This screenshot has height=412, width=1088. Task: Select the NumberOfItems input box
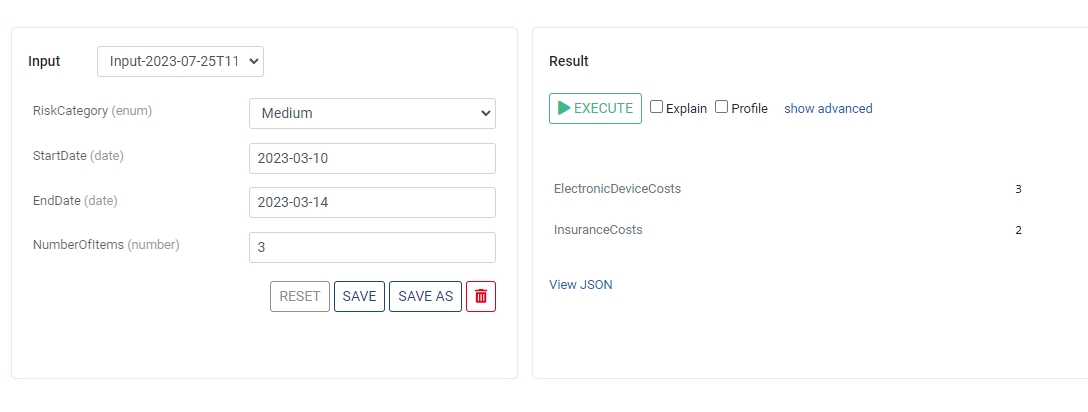[x=372, y=247]
